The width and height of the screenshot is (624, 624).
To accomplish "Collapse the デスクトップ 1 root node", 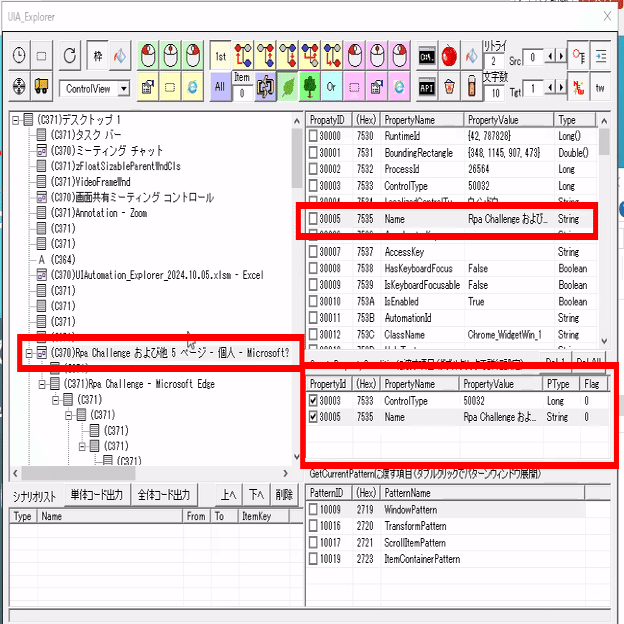I will pyautogui.click(x=16, y=120).
